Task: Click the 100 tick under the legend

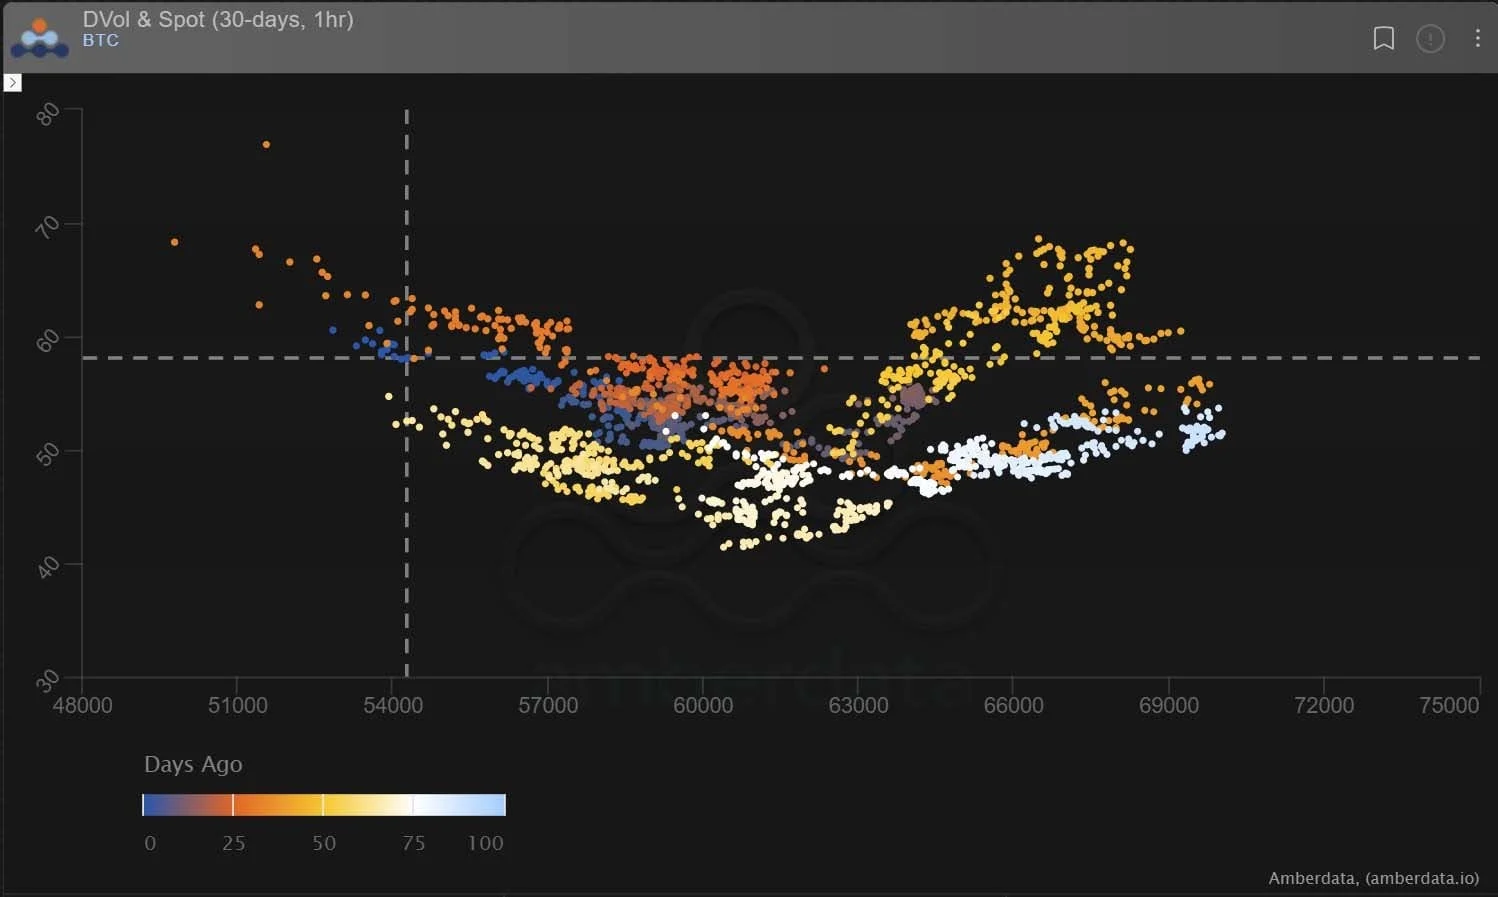Action: 486,843
